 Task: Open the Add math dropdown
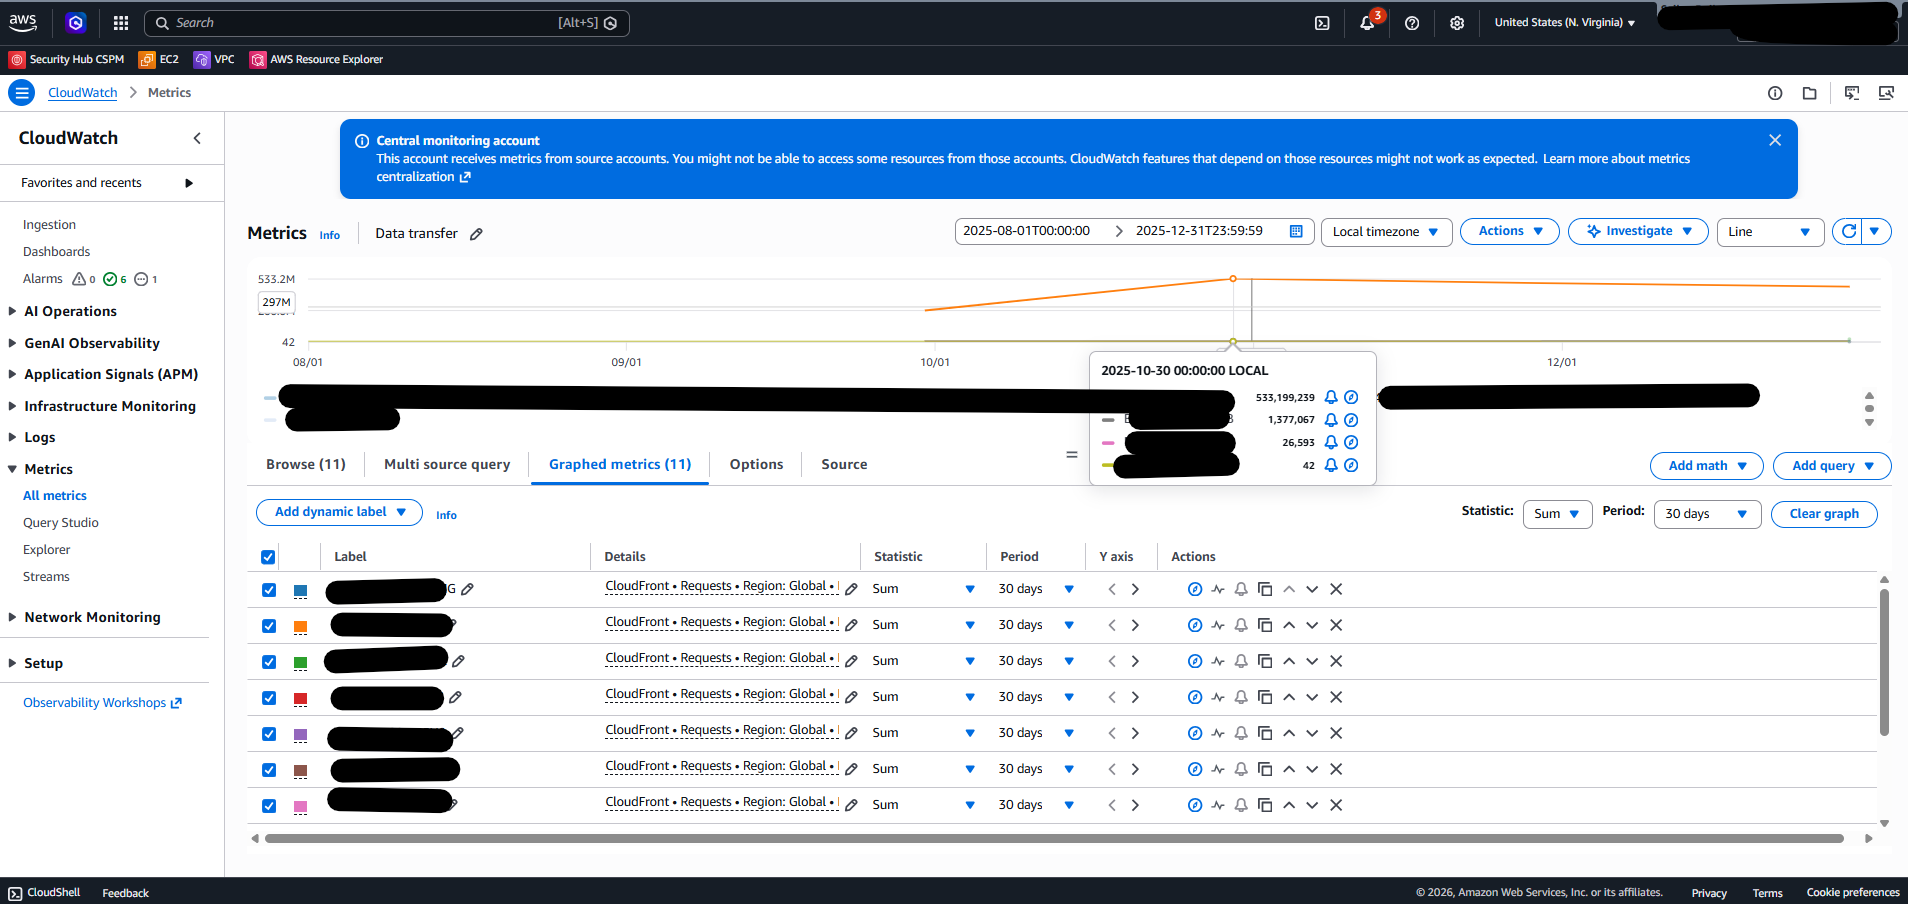(1707, 466)
